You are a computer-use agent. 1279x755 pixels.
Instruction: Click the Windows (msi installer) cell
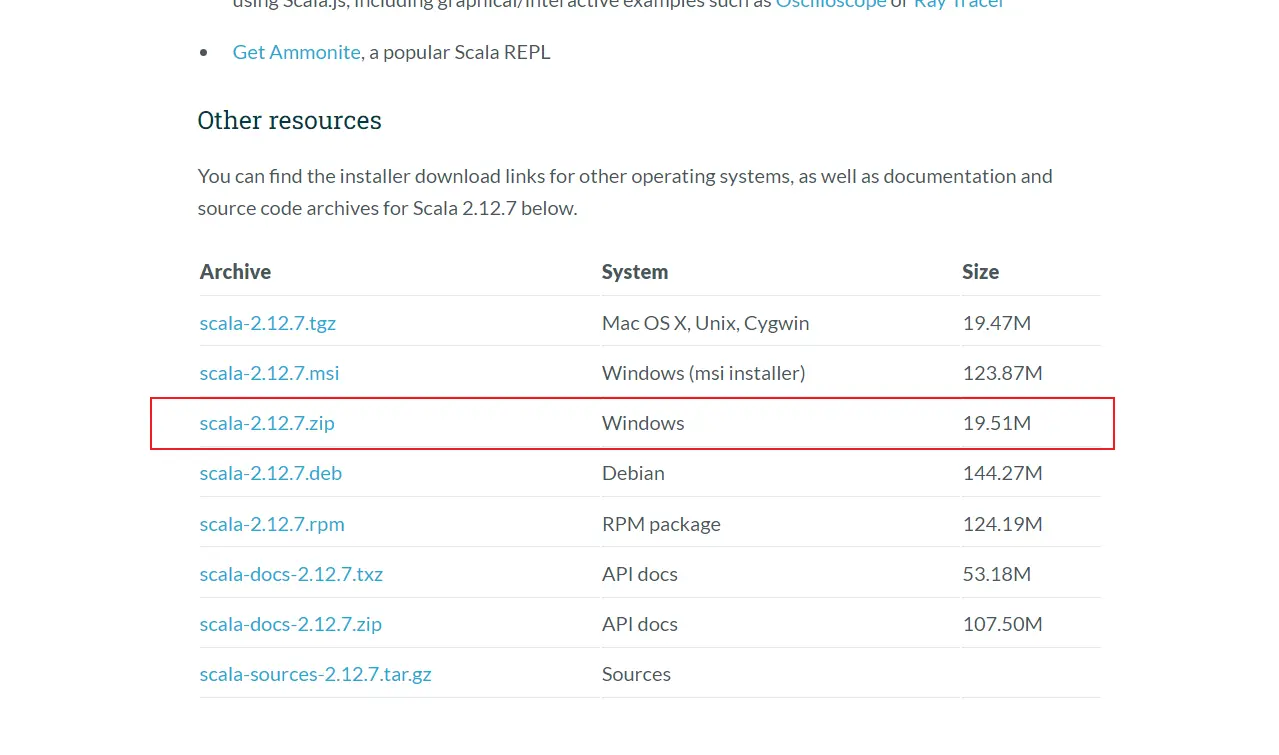click(x=703, y=373)
